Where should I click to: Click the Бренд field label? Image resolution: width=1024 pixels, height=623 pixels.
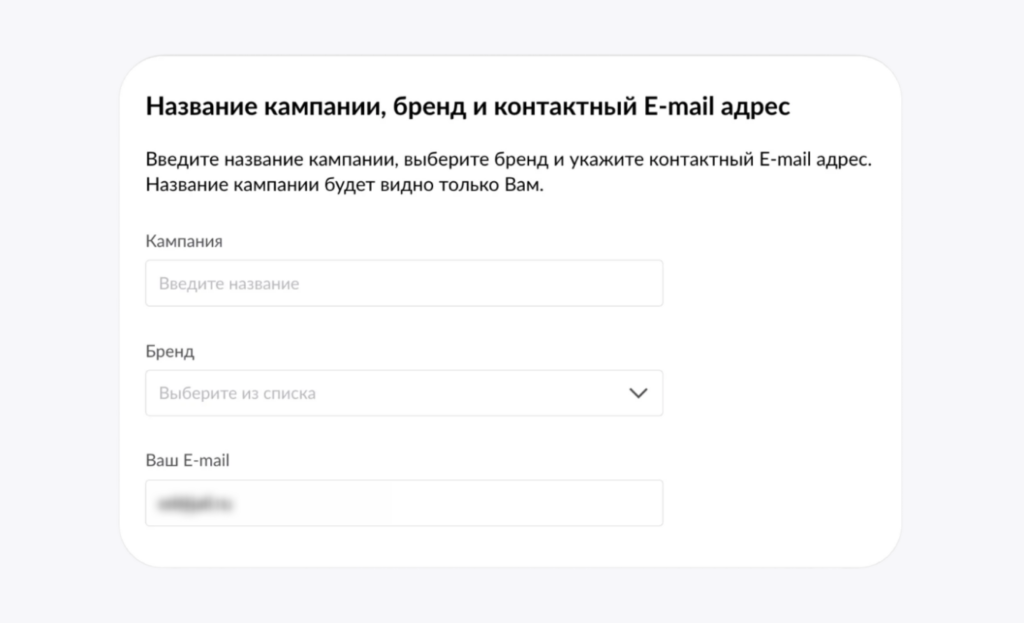(x=171, y=351)
